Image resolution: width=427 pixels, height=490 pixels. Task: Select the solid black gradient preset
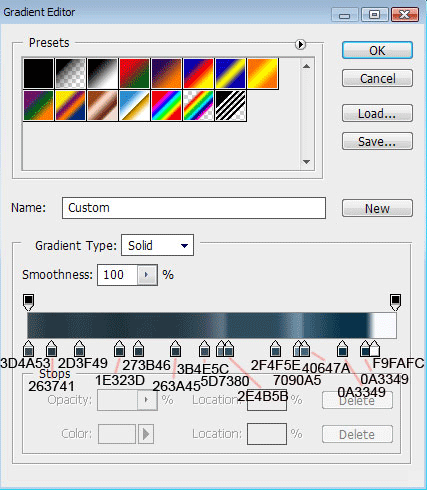tap(38, 73)
